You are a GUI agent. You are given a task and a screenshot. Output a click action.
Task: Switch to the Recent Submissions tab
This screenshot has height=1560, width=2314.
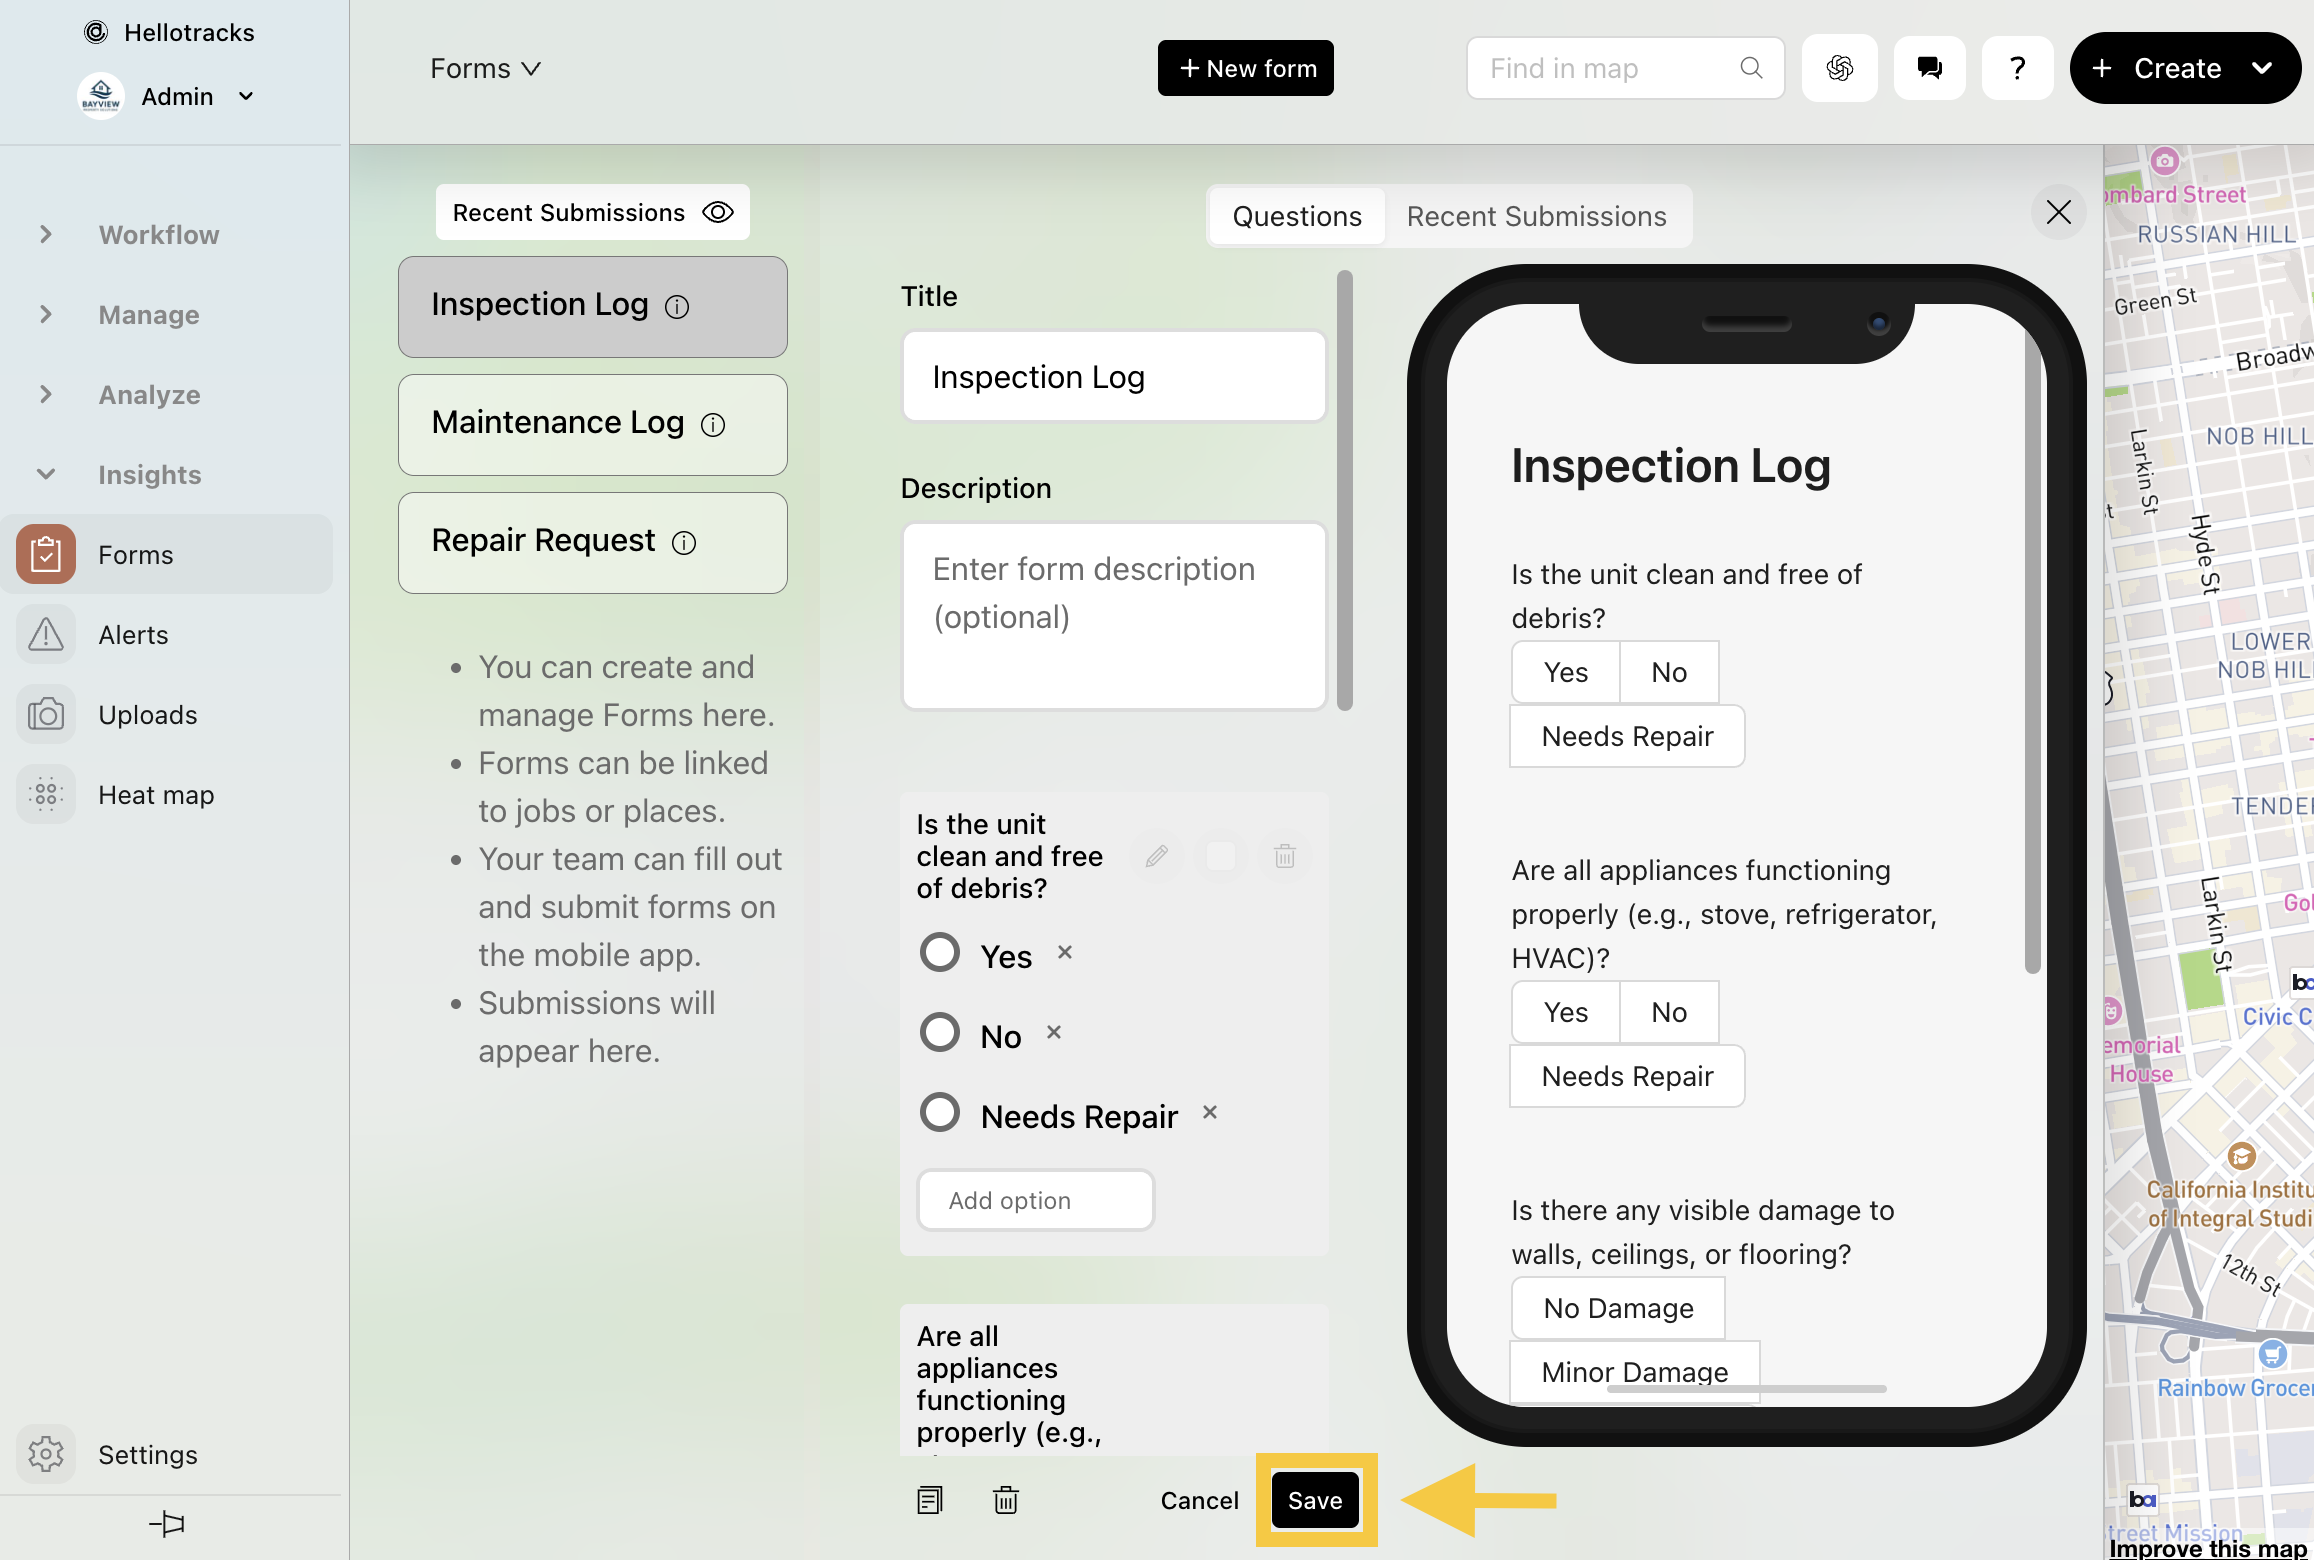click(x=1536, y=216)
